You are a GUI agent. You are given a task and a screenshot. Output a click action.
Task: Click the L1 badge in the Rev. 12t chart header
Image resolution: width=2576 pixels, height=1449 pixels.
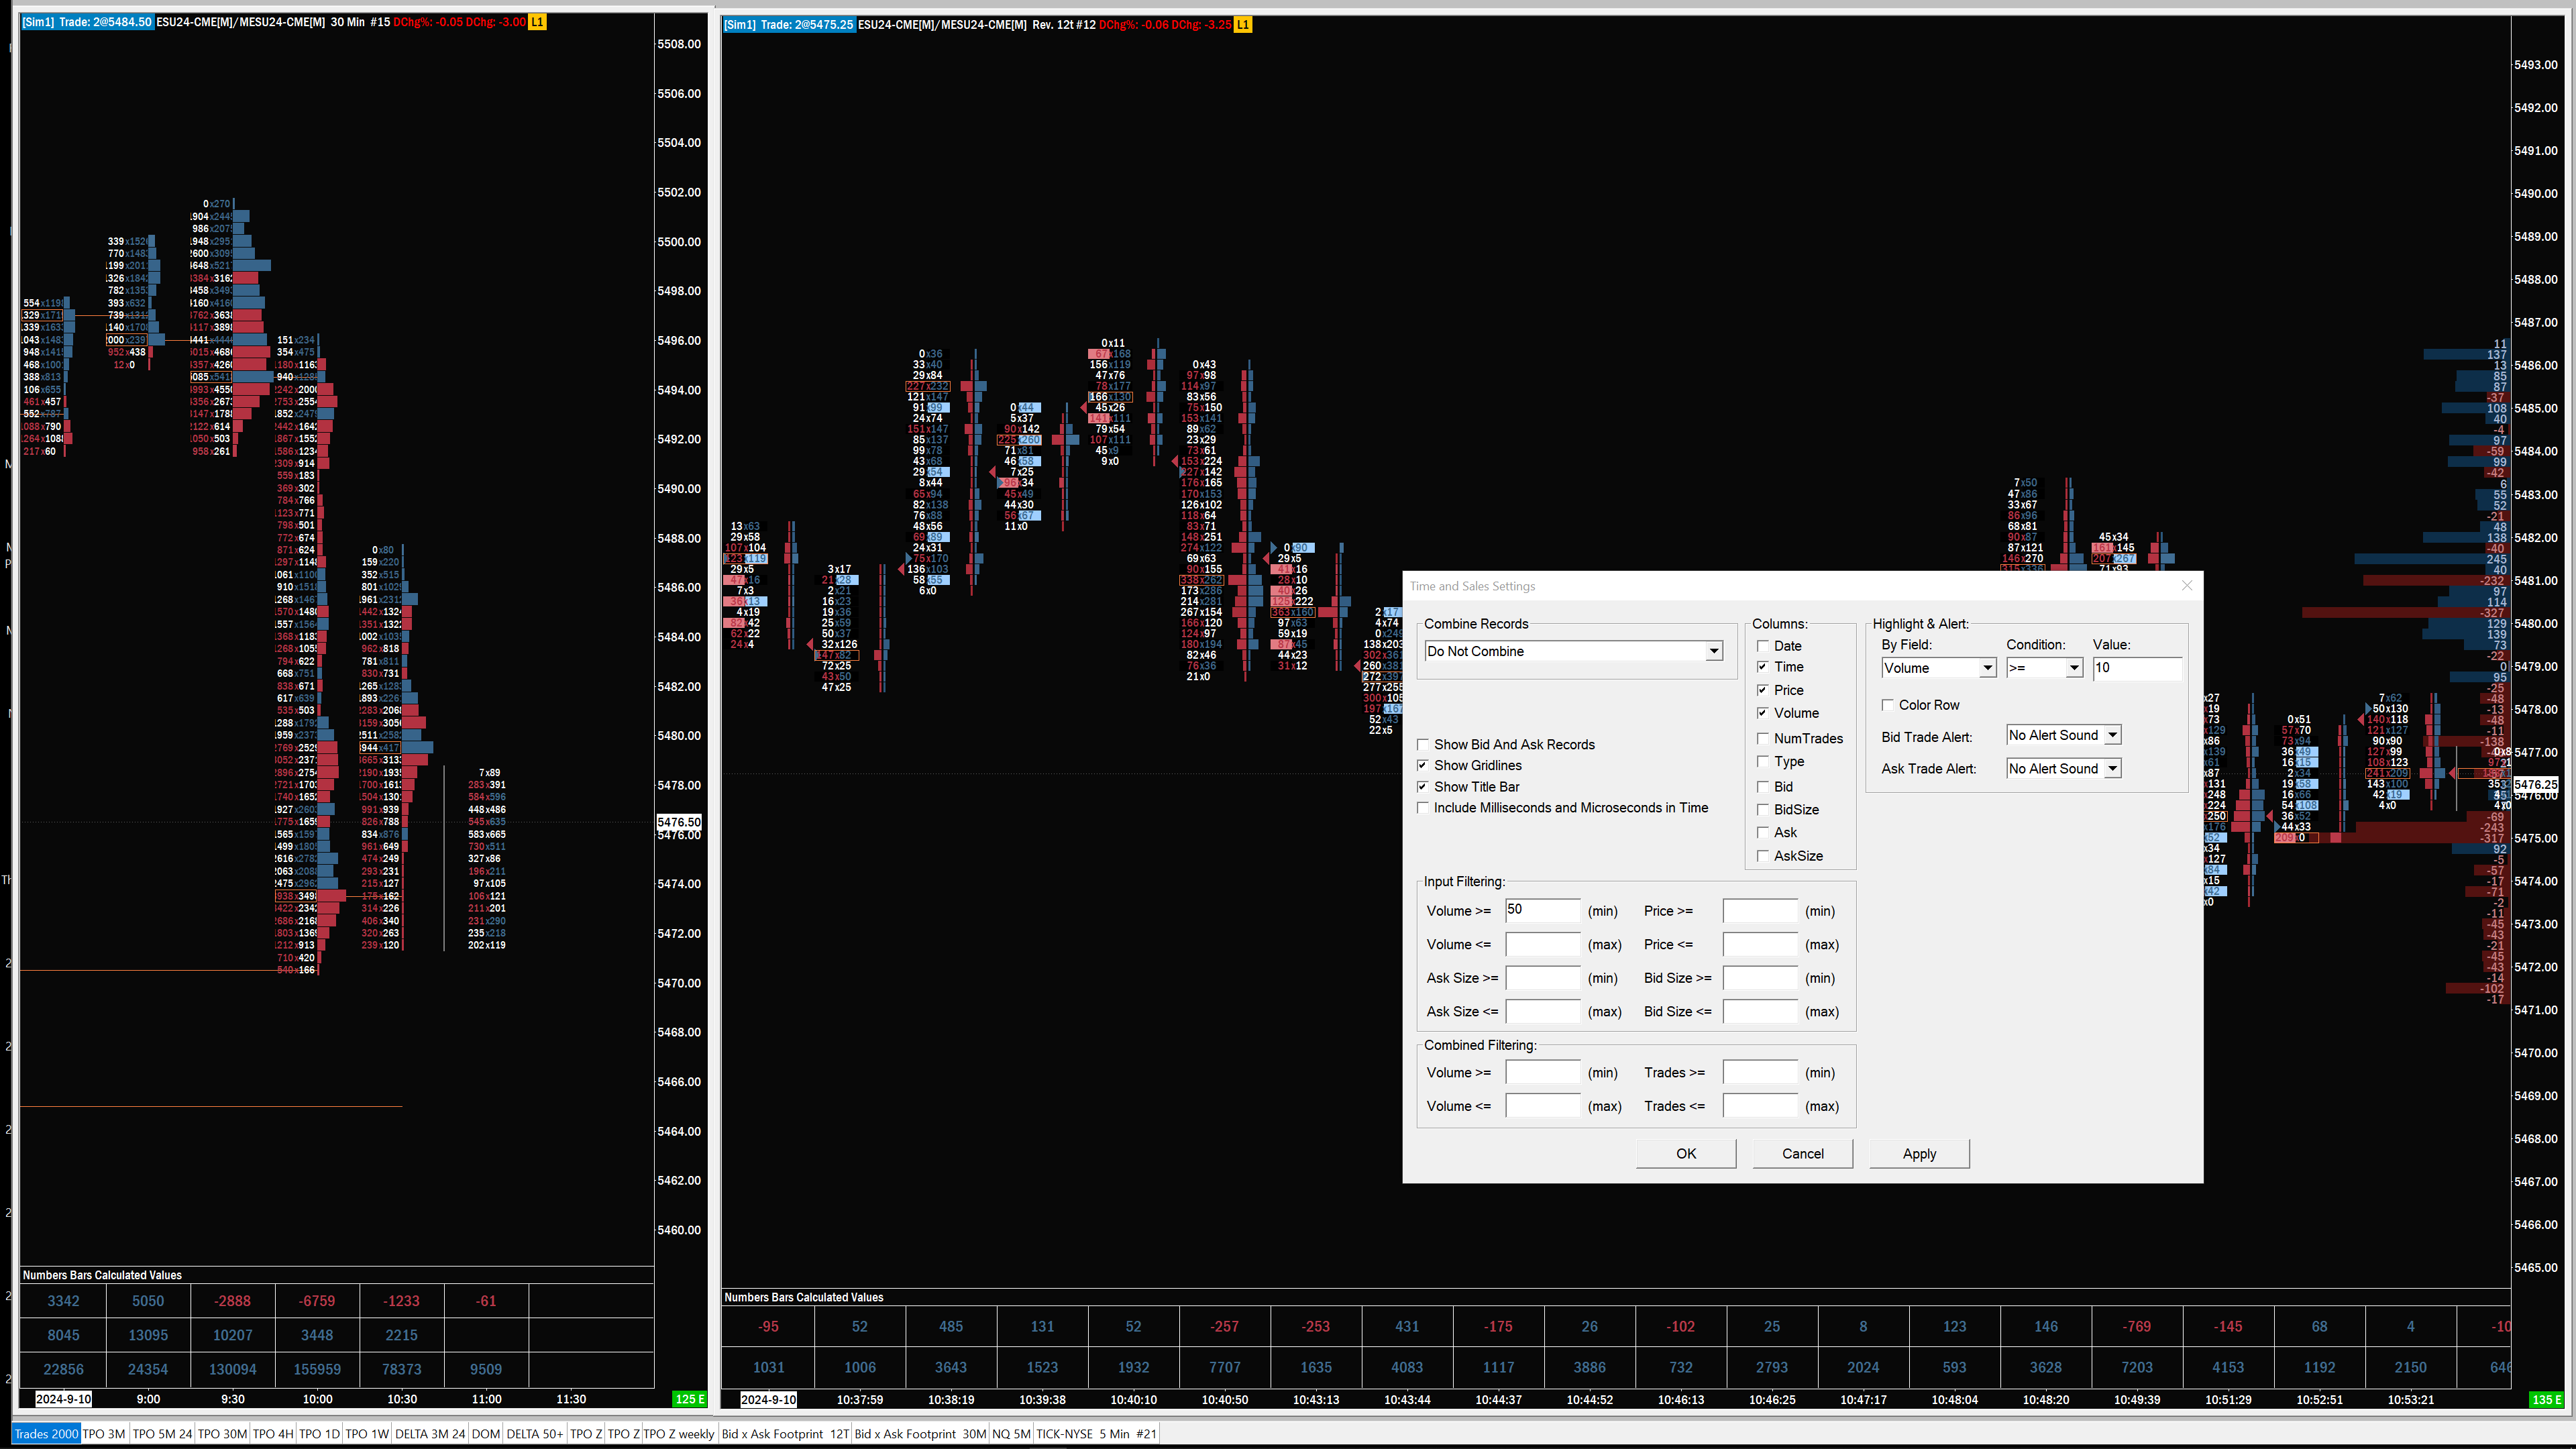point(1243,24)
